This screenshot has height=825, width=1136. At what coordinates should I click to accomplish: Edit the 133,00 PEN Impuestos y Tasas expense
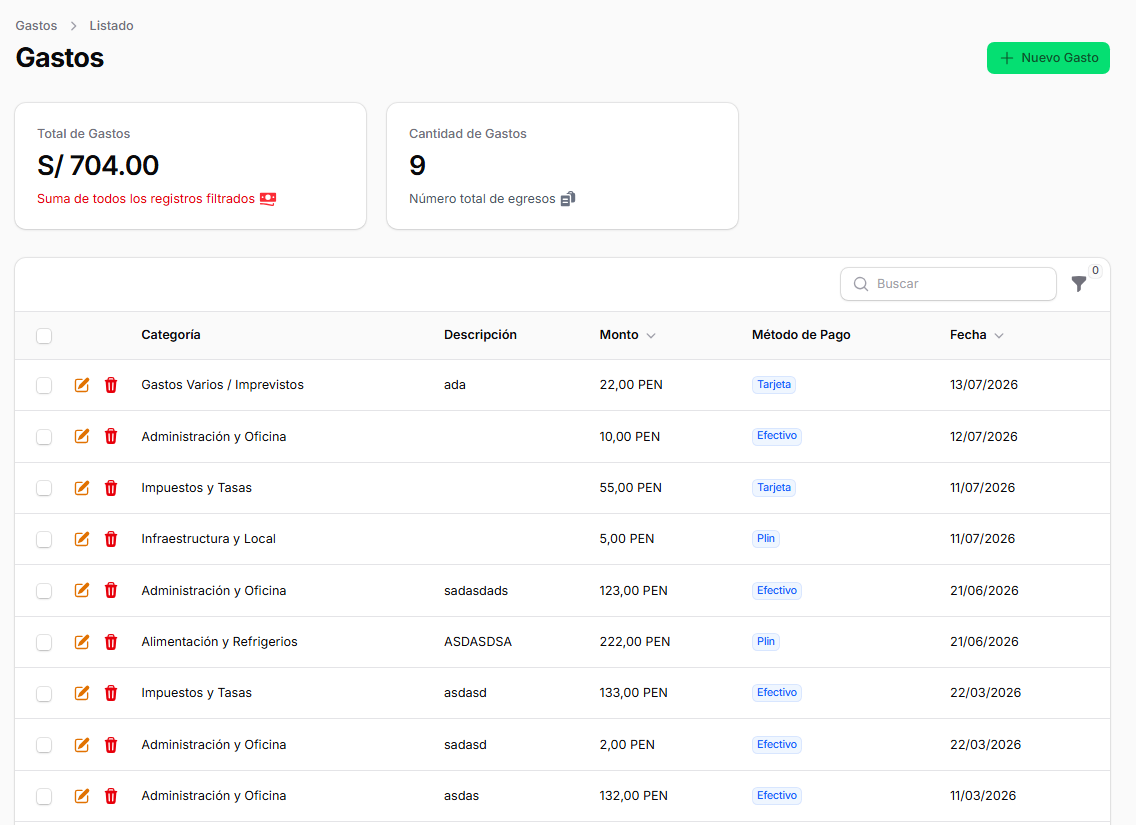point(82,693)
